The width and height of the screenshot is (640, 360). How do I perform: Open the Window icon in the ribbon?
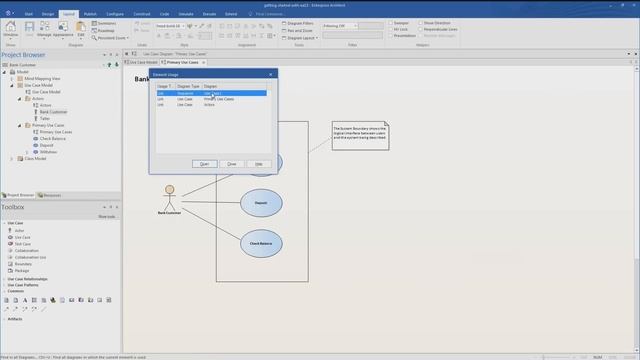[11, 29]
